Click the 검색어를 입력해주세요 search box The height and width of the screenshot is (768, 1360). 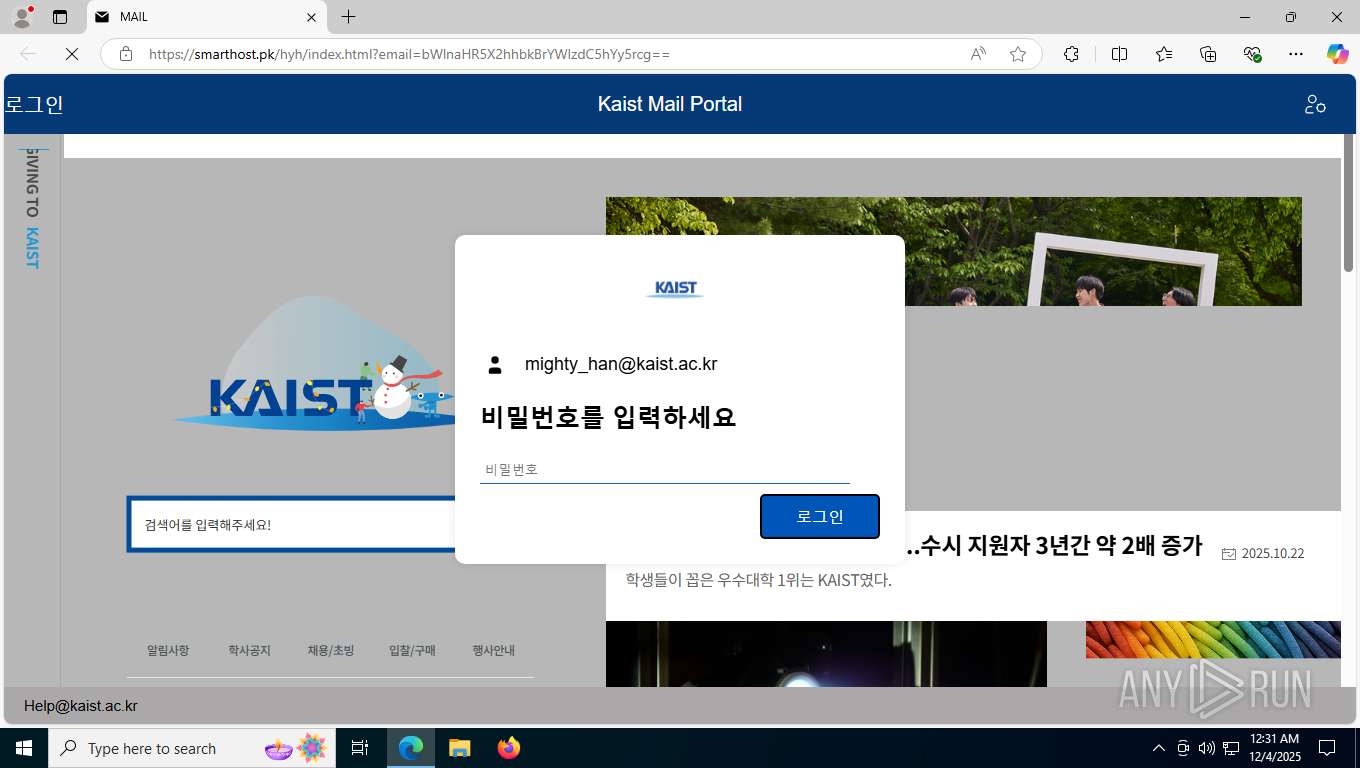(x=292, y=524)
